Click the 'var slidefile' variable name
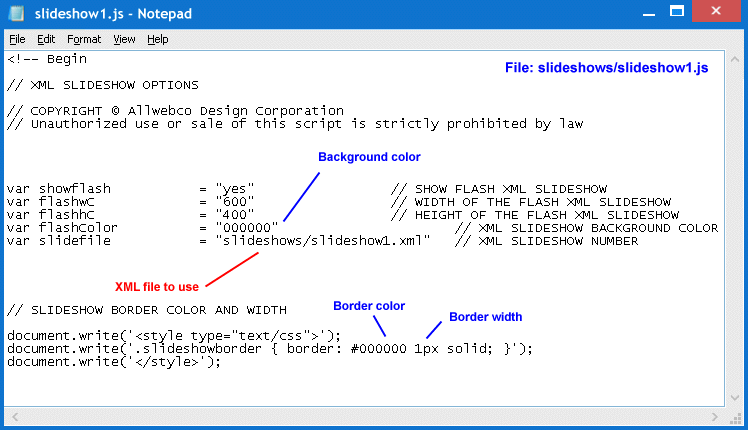Image resolution: width=748 pixels, height=430 pixels. pos(59,241)
